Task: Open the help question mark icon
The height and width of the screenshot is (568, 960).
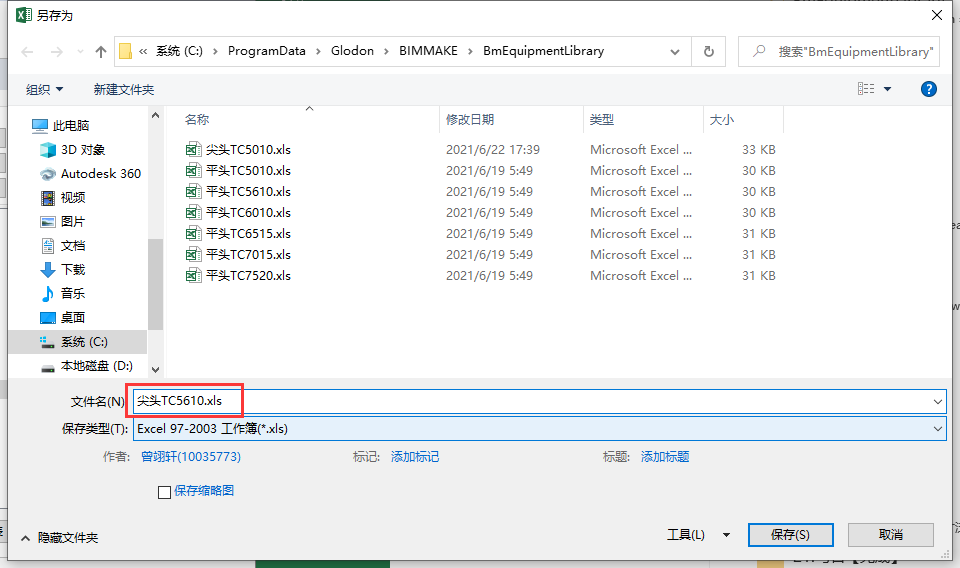Action: click(929, 89)
